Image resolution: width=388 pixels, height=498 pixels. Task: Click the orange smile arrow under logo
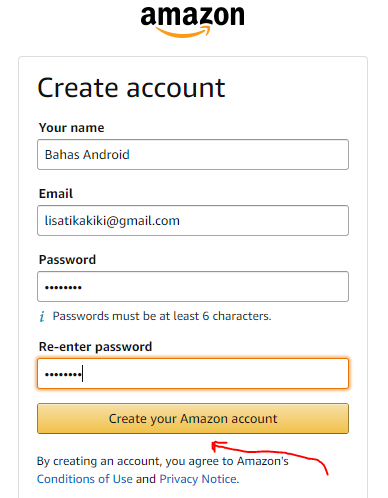pos(183,32)
